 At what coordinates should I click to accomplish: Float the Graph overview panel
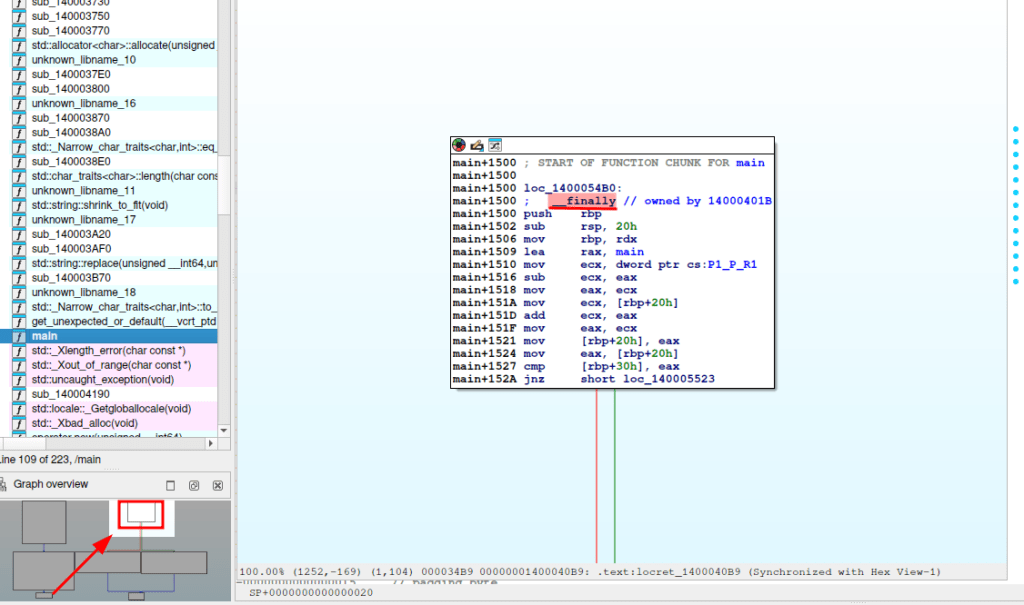pos(194,485)
